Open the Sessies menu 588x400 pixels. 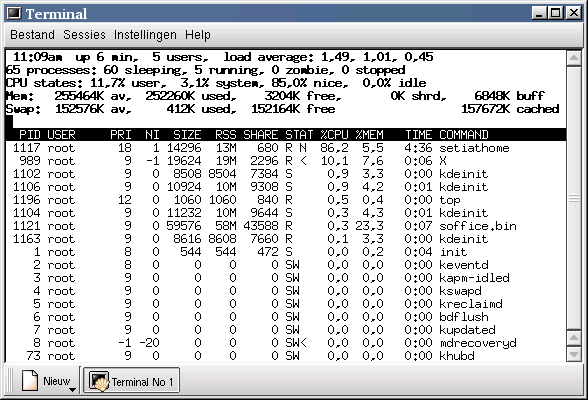84,35
